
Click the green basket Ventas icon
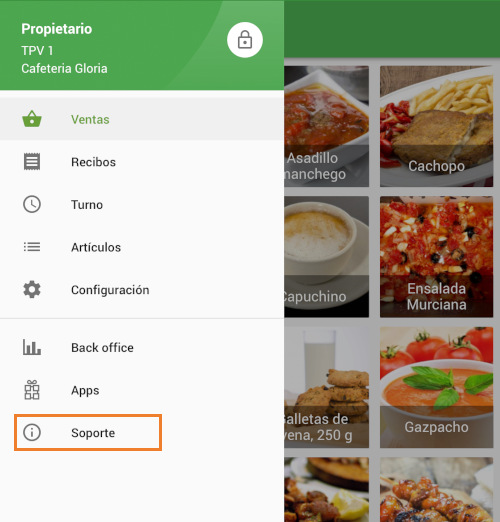pos(32,119)
